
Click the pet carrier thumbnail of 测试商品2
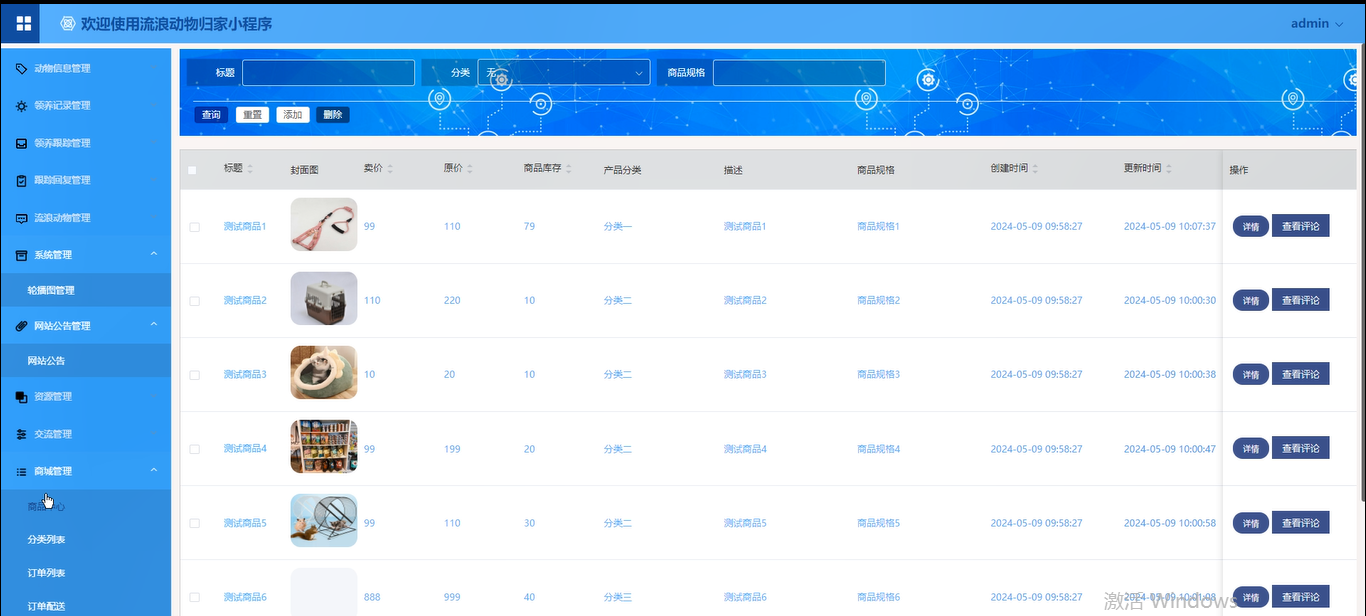pyautogui.click(x=324, y=298)
